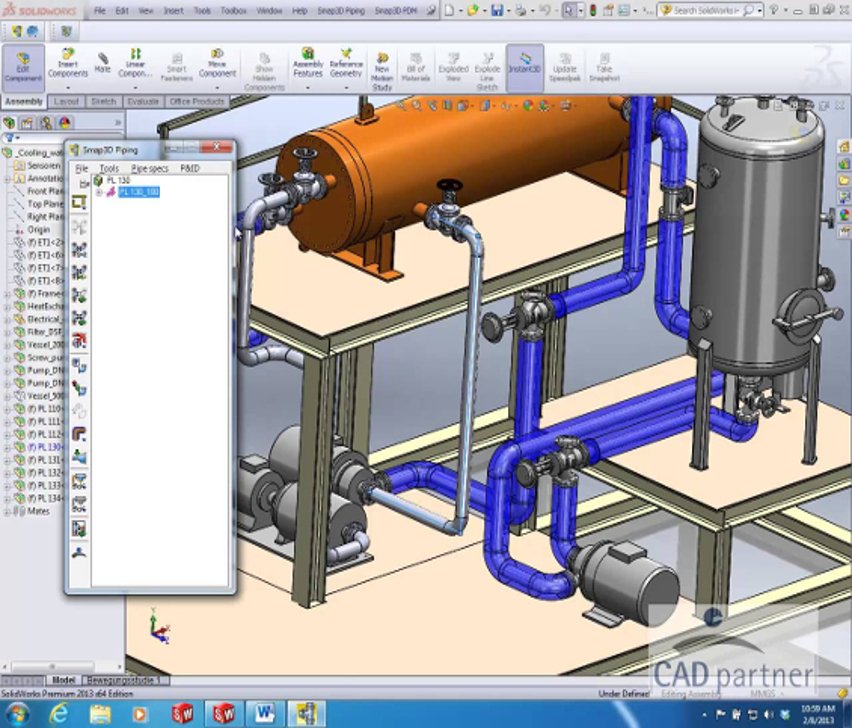The width and height of the screenshot is (852, 728).
Task: Open the Reference Geometry dropdown arrow
Action: point(346,87)
